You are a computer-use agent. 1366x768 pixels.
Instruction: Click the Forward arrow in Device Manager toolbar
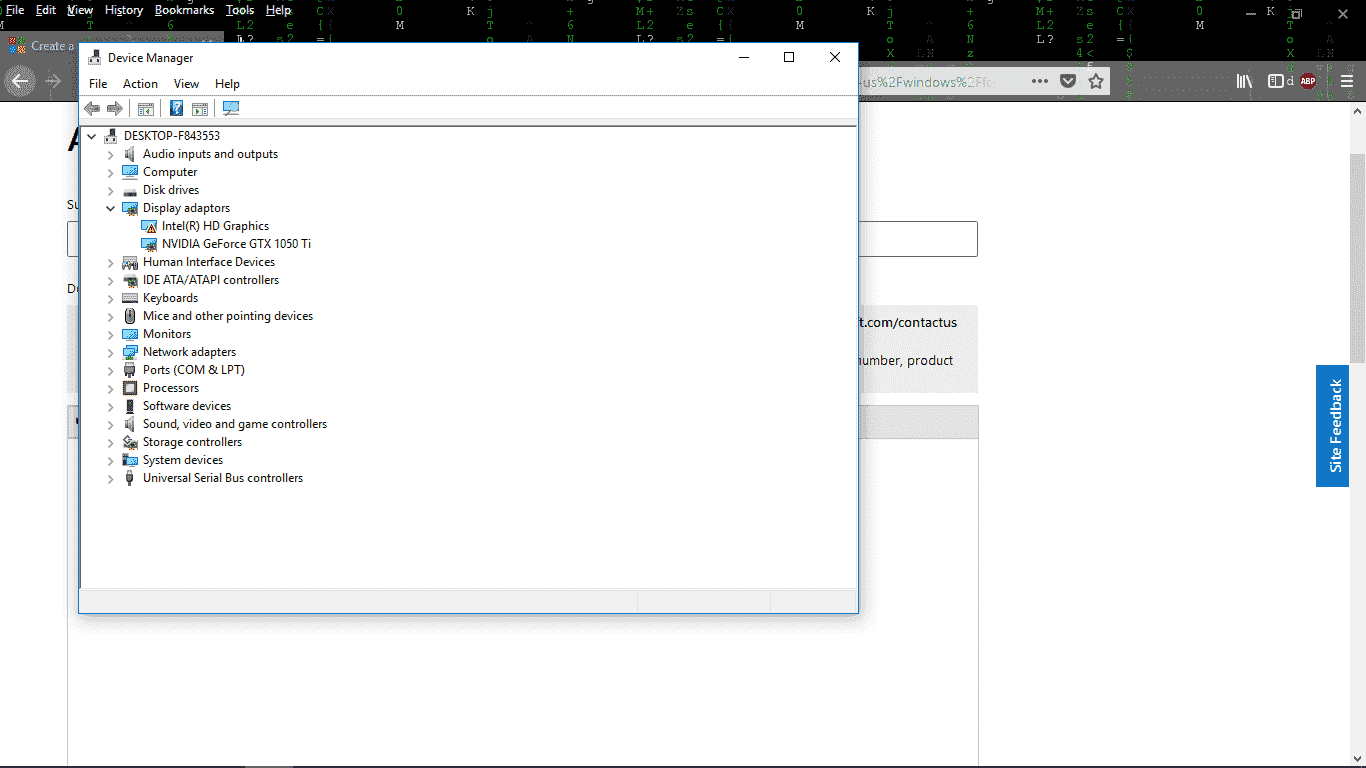click(x=115, y=108)
